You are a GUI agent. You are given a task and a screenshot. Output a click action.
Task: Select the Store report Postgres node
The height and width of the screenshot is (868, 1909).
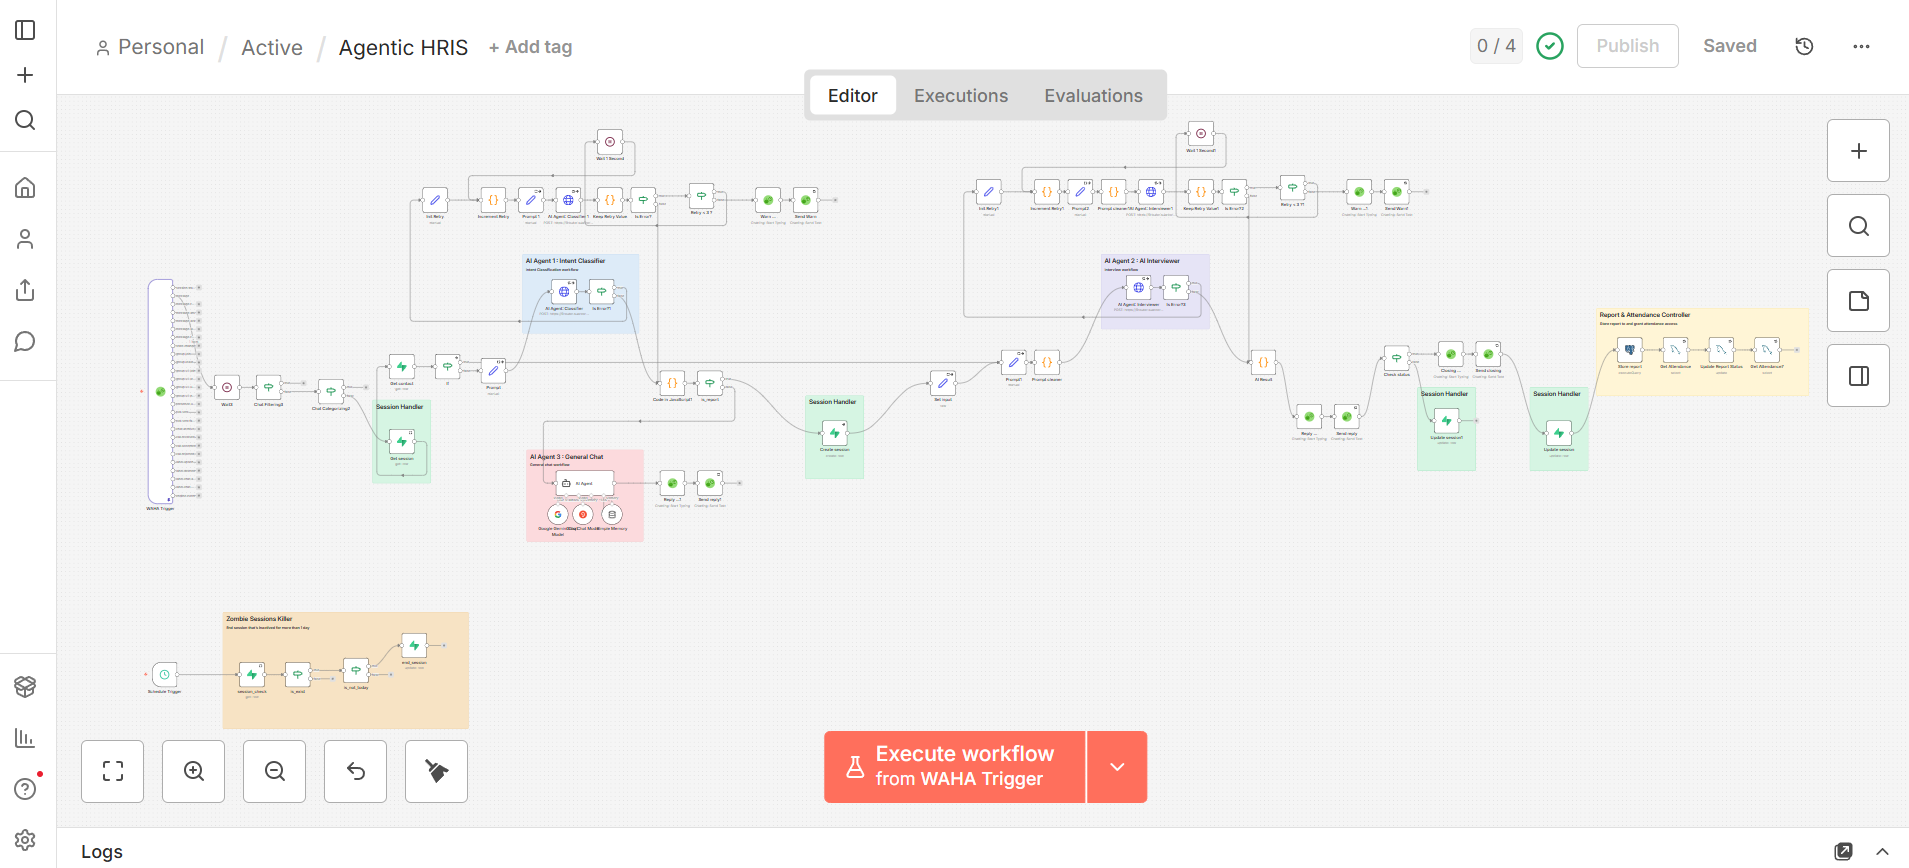(x=1630, y=350)
